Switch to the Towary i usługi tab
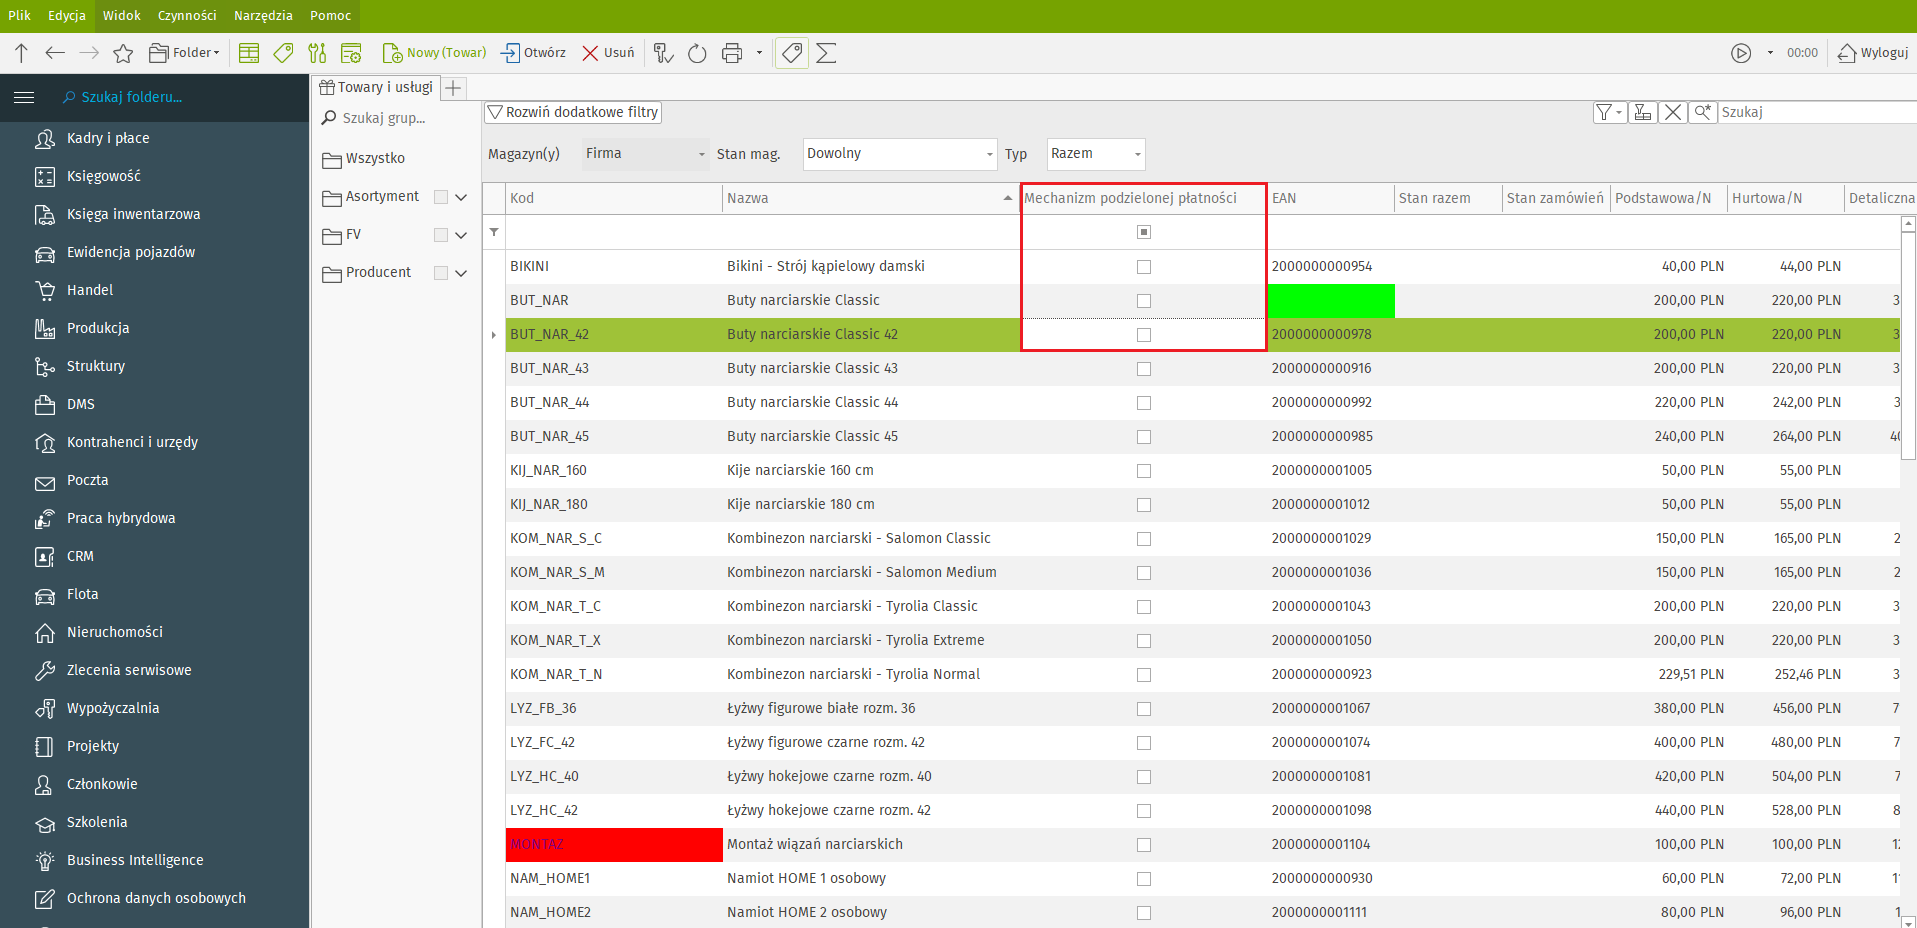 [376, 87]
